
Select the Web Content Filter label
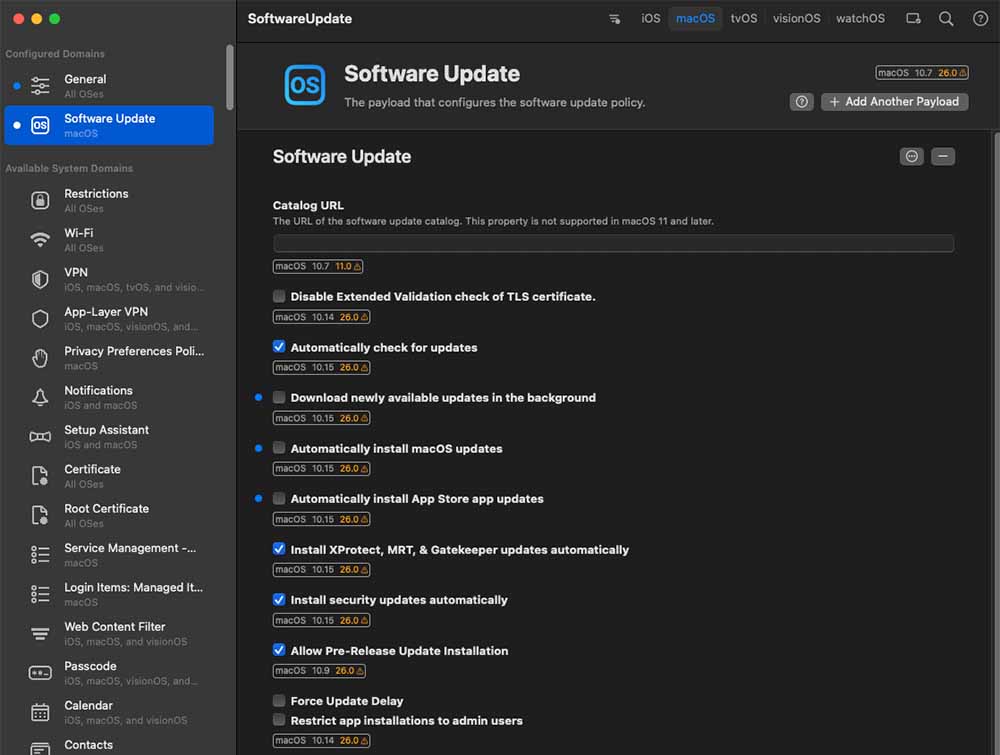(x=115, y=627)
